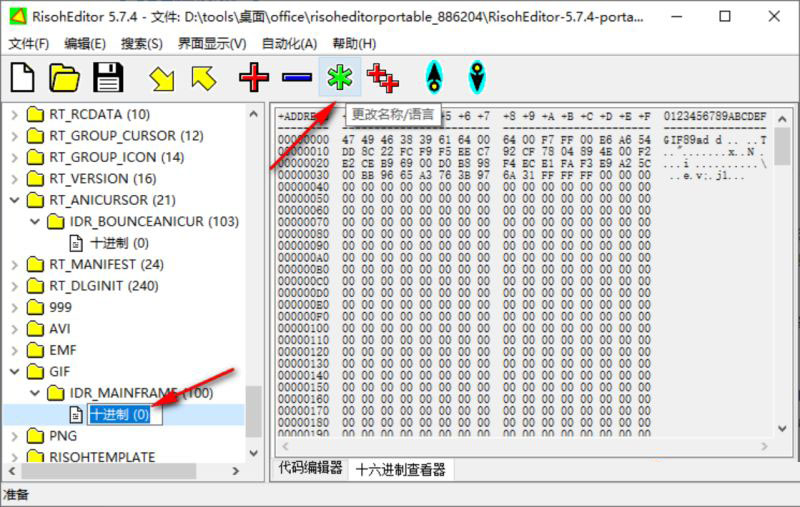Click the cyan down arrow icon

click(477, 78)
